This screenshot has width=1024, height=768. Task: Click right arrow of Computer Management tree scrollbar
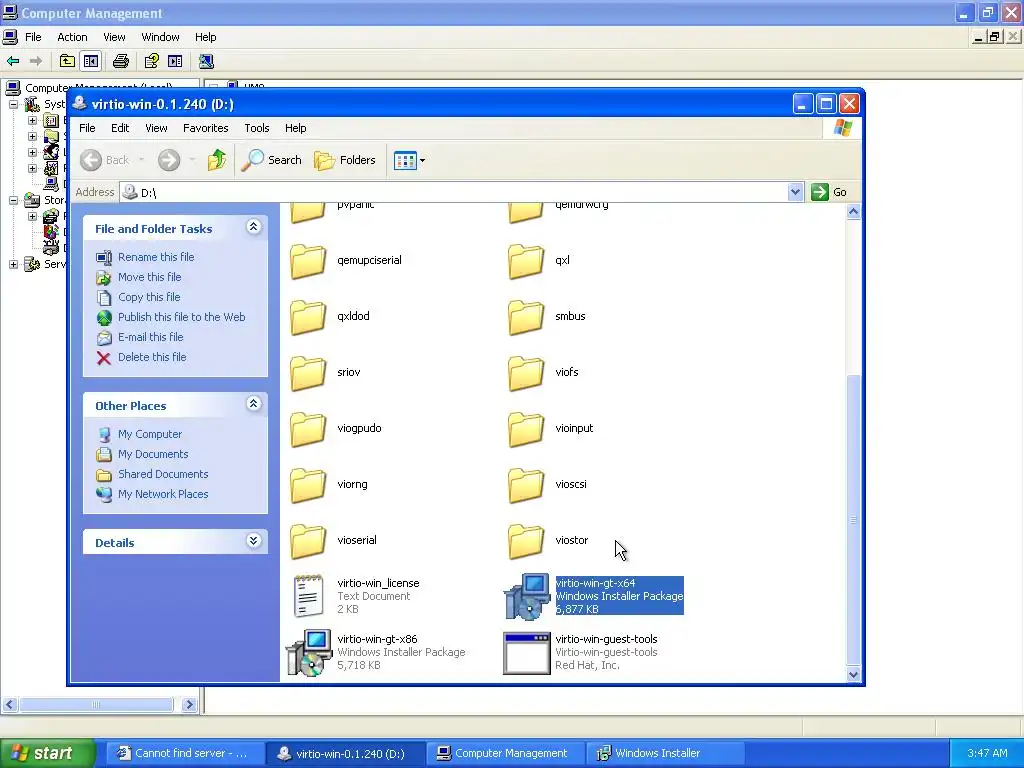189,705
